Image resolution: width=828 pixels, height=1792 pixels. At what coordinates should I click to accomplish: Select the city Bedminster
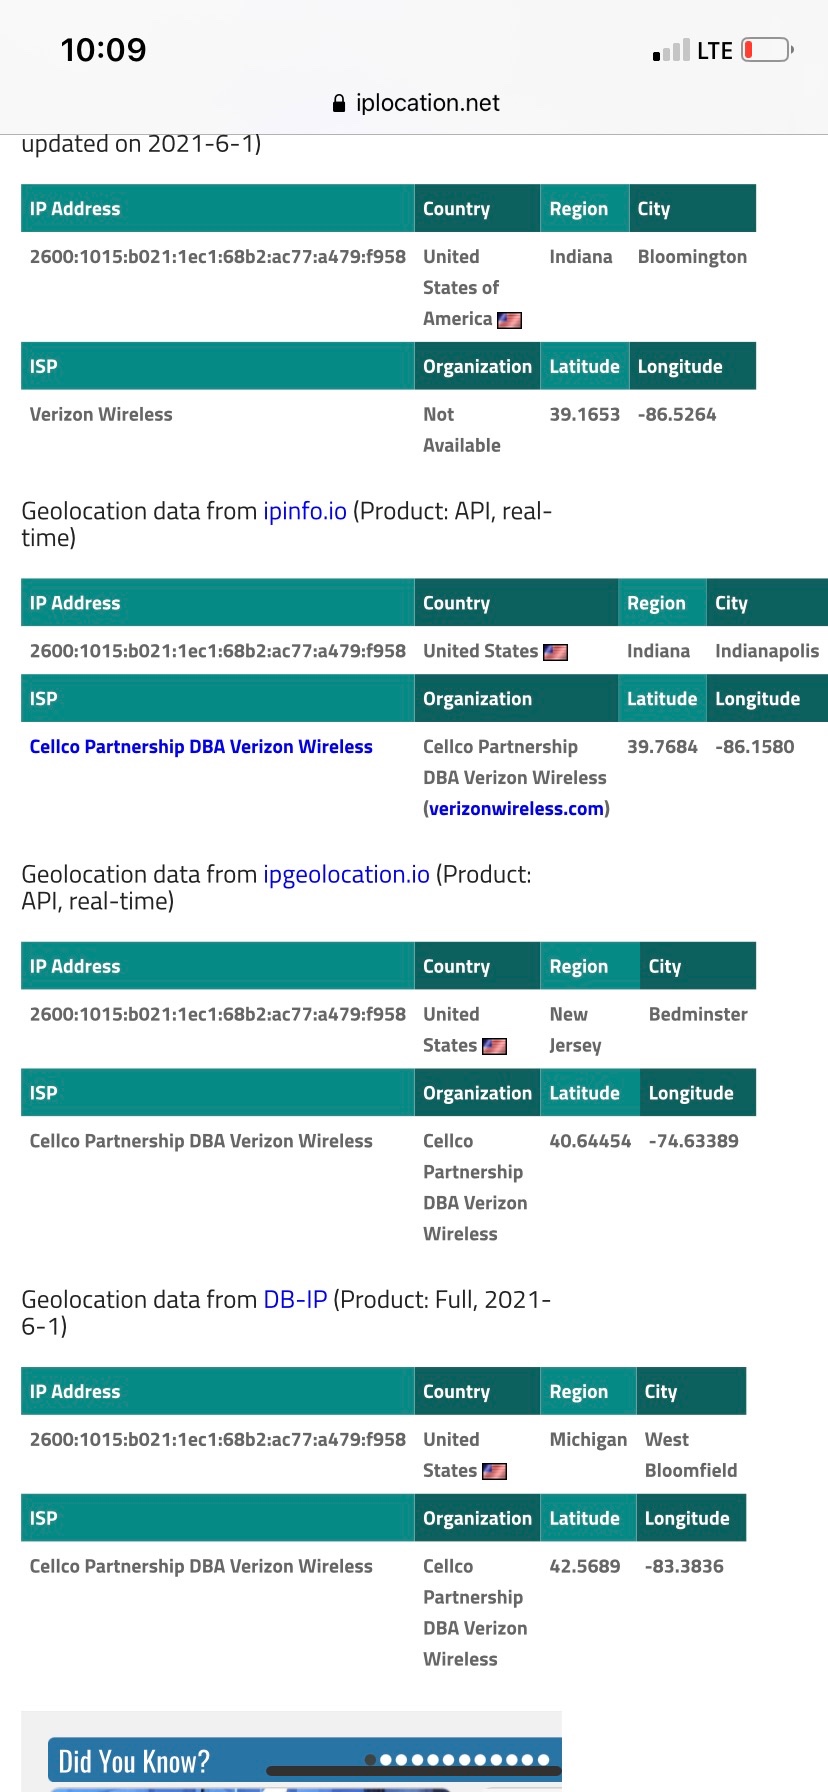(x=698, y=1014)
